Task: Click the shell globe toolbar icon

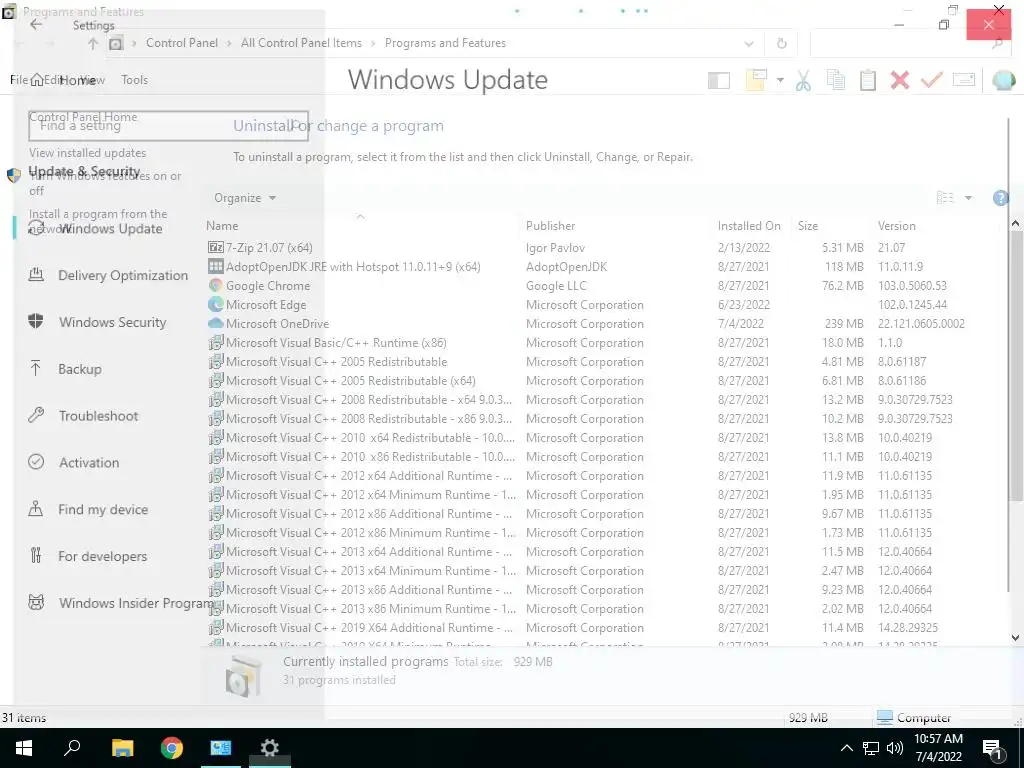Action: coord(1003,80)
